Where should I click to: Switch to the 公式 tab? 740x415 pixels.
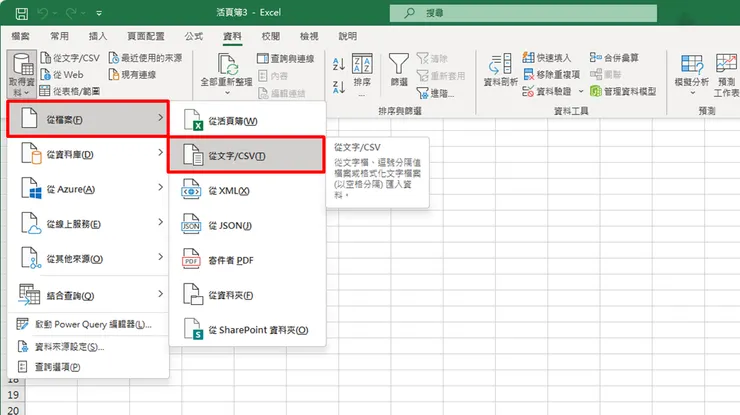tap(193, 36)
